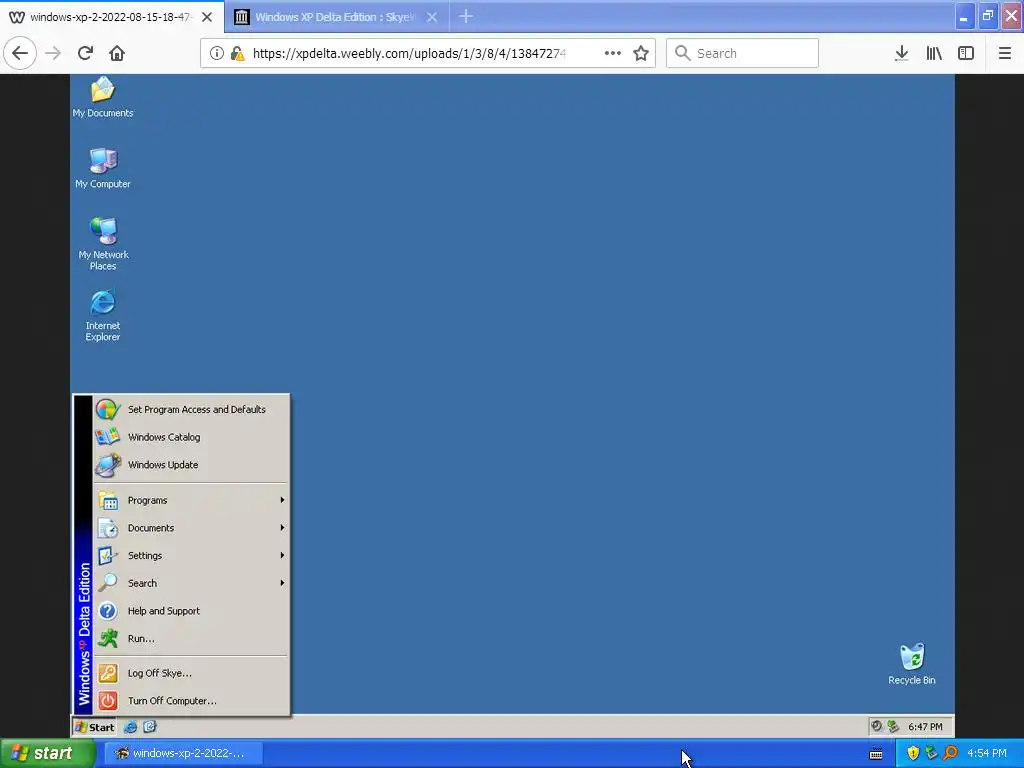Go to the browser home icon

[x=117, y=53]
